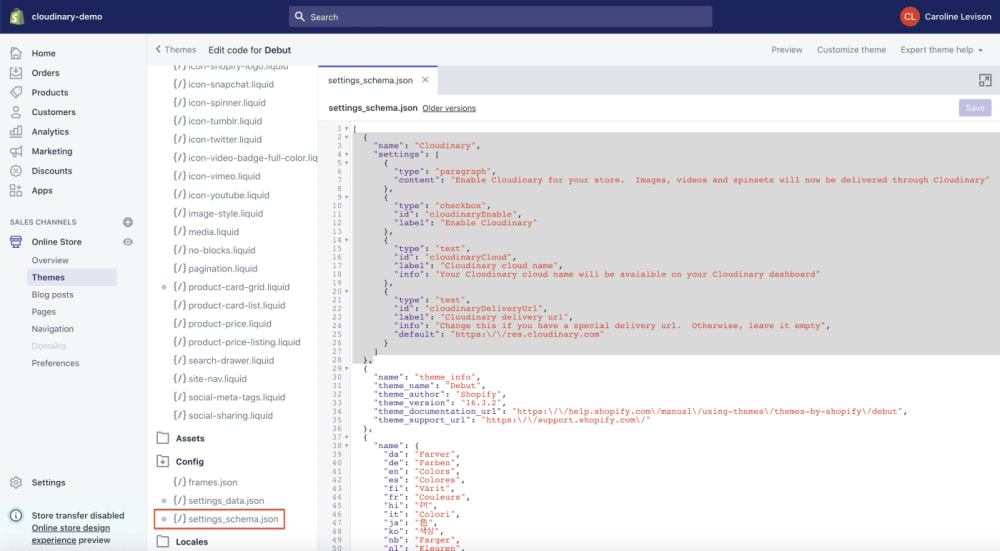Image resolution: width=1000 pixels, height=551 pixels.
Task: Open Preferences under Online Store
Action: click(x=55, y=363)
